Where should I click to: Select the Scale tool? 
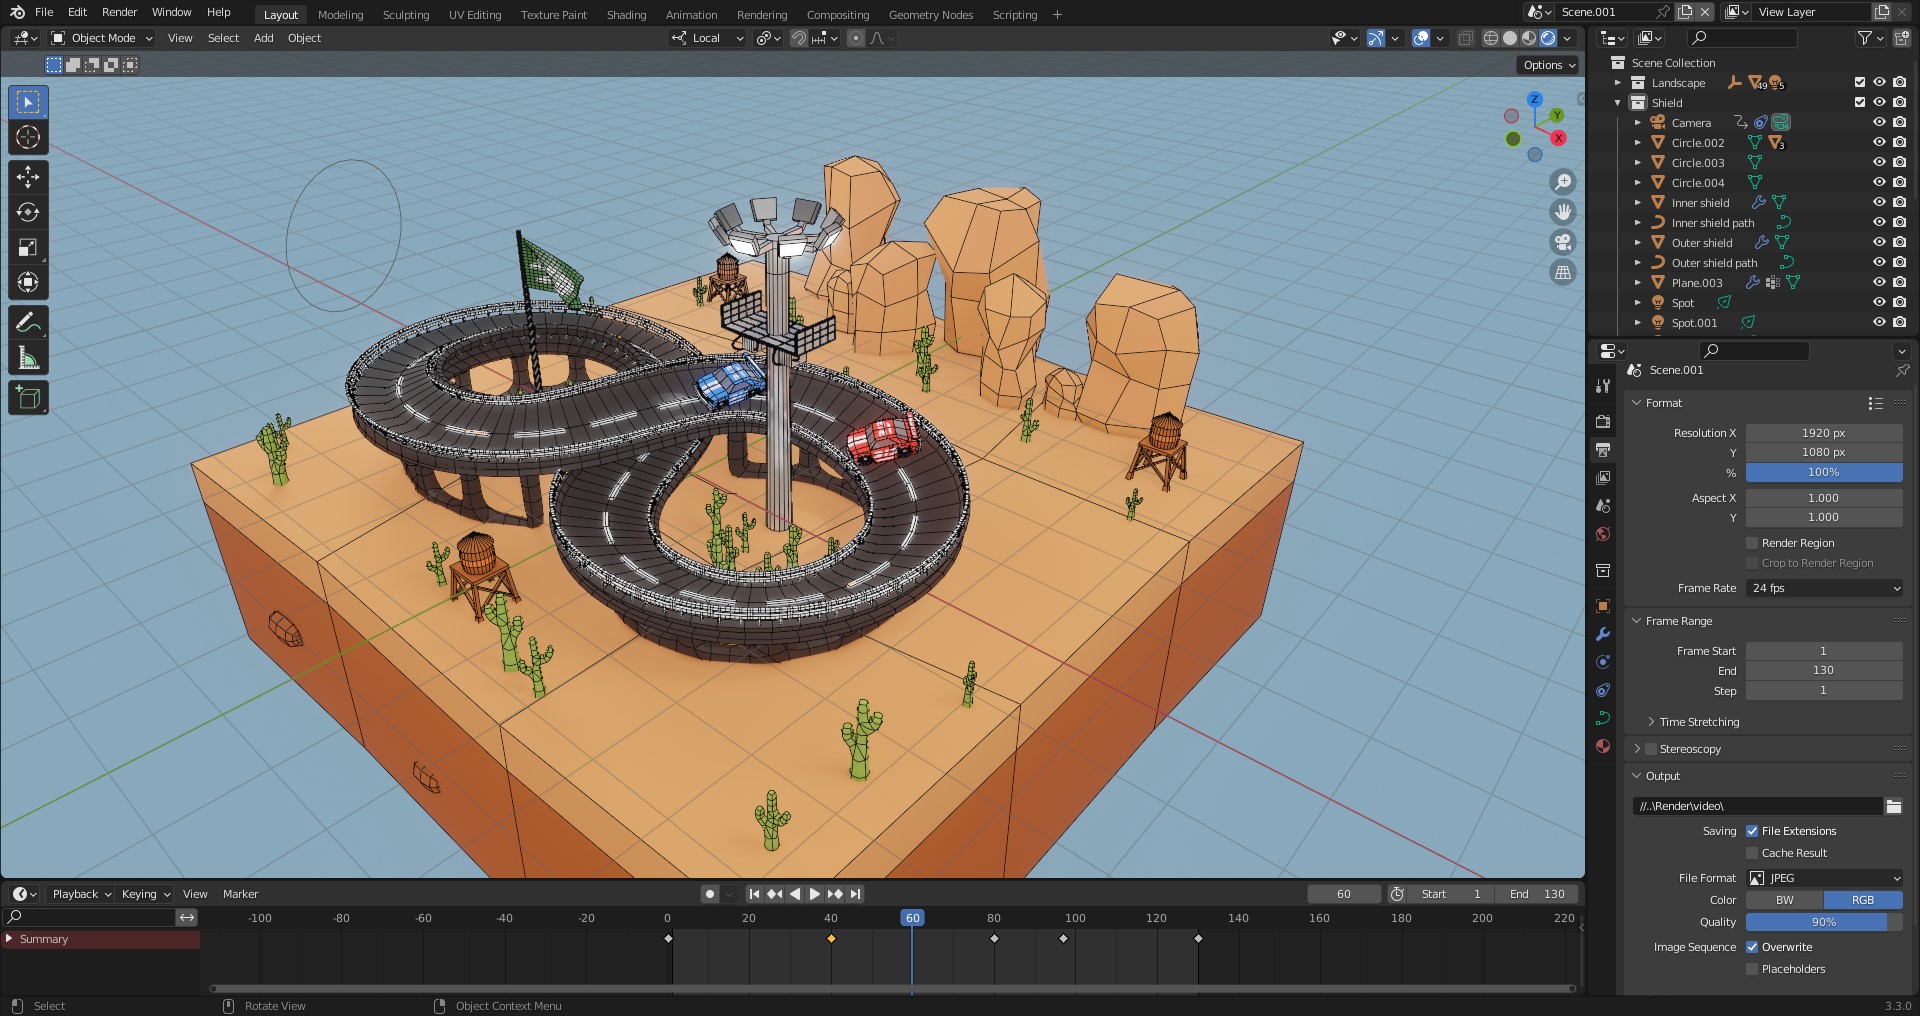tap(28, 247)
